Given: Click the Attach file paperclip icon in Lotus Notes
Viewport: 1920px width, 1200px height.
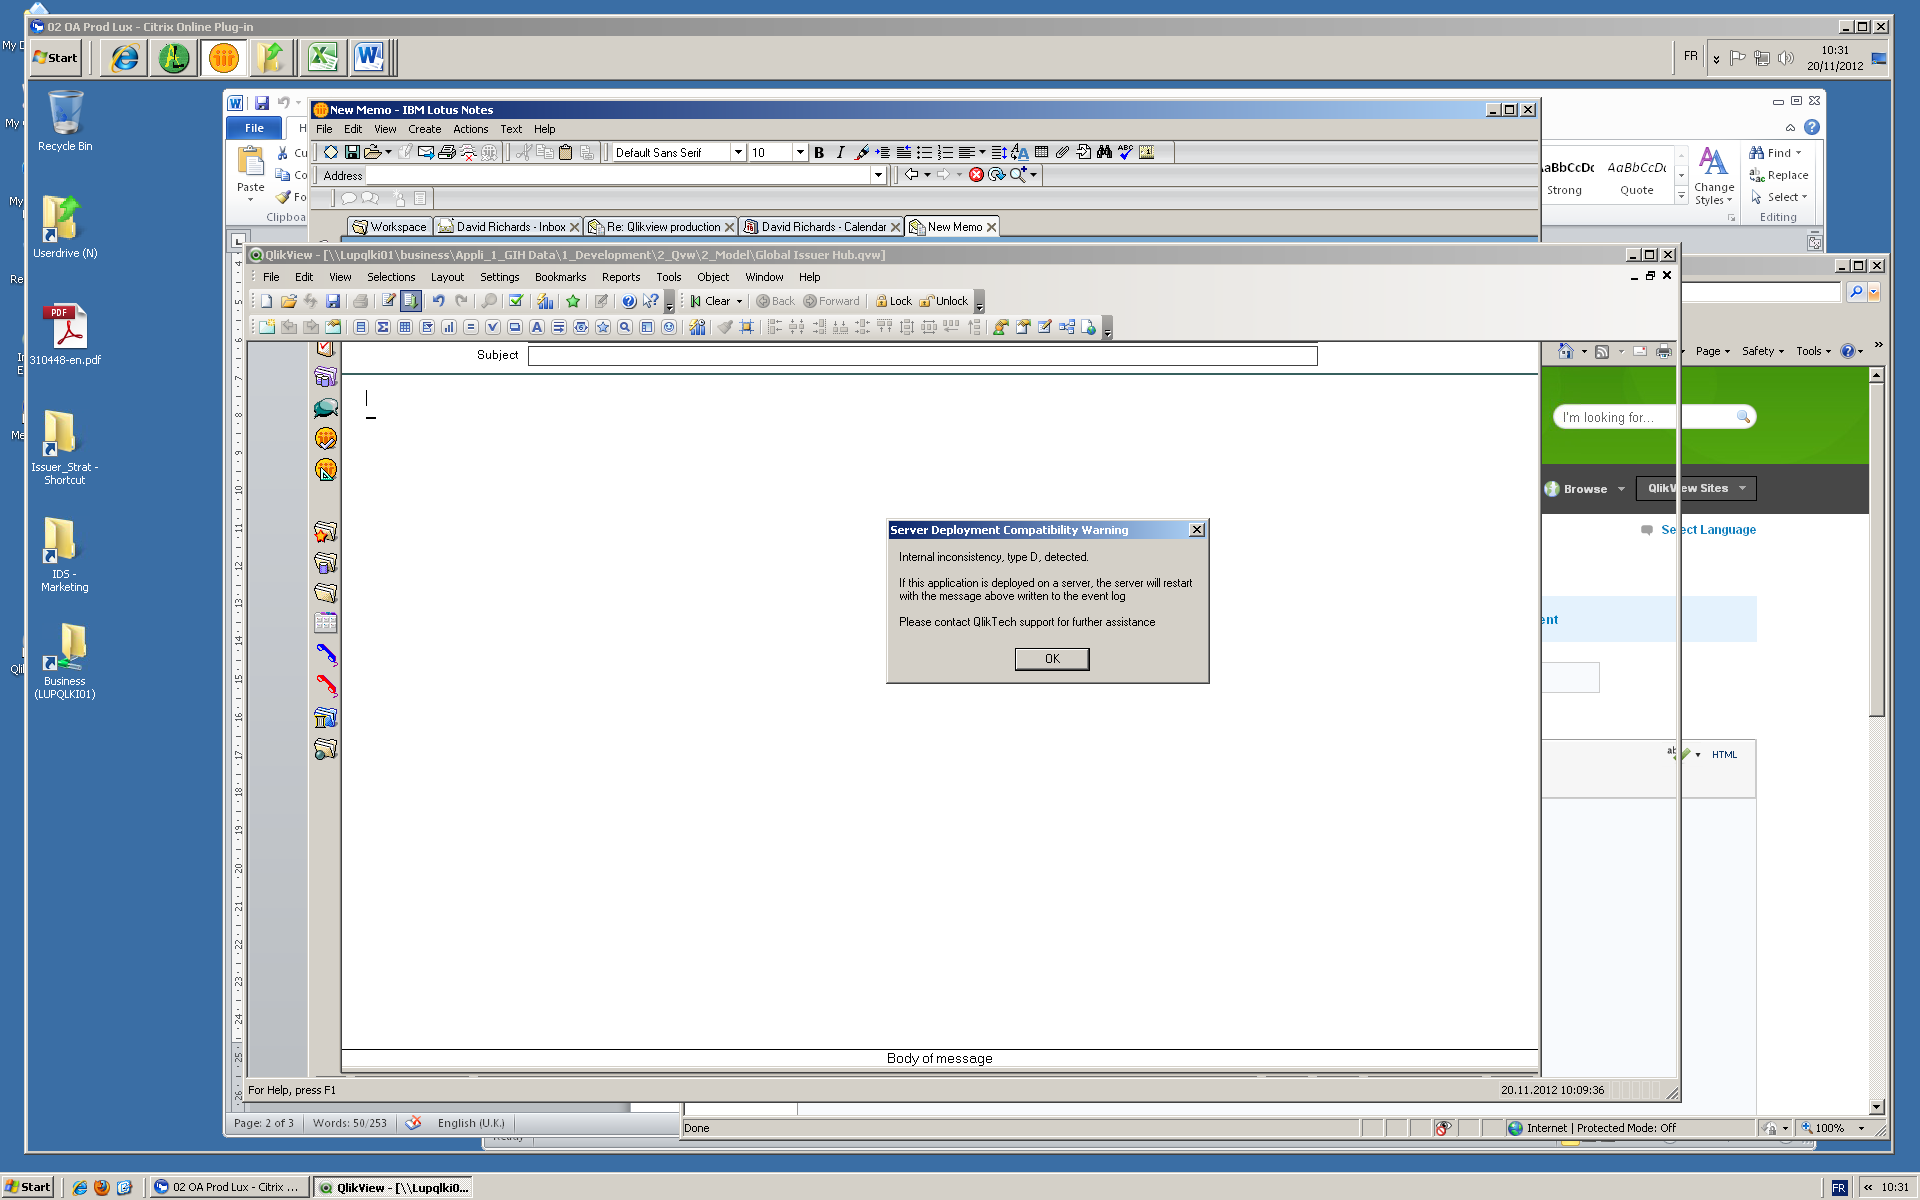Looking at the screenshot, I should (1062, 152).
